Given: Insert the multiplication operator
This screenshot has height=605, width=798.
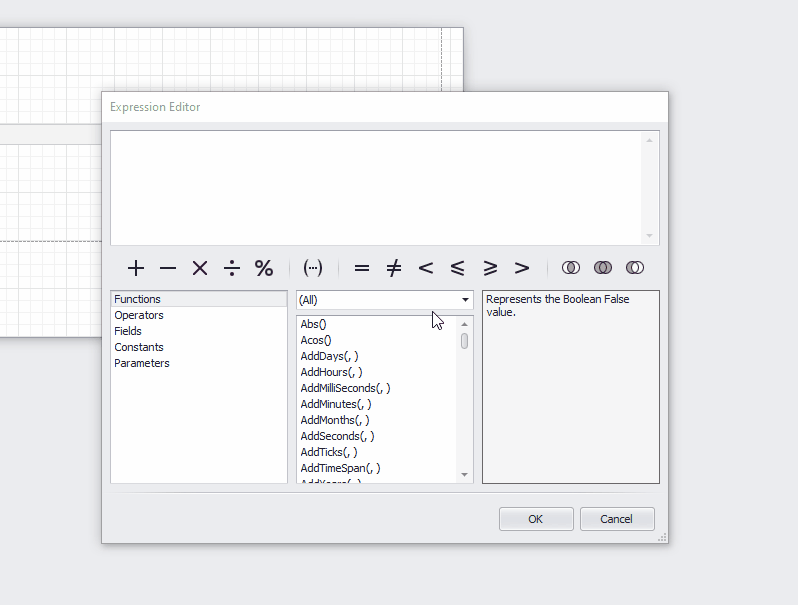Looking at the screenshot, I should tap(200, 268).
